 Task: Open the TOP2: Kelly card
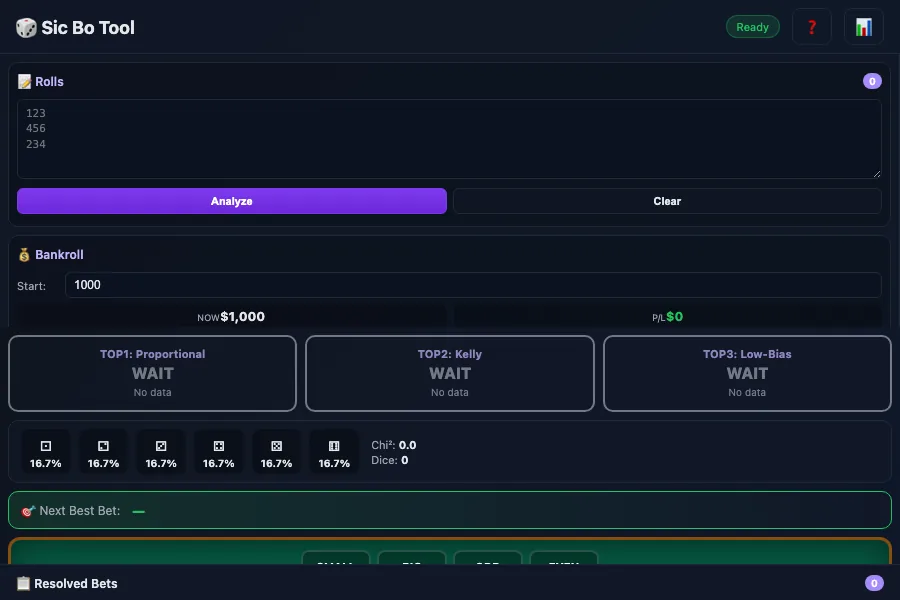tap(449, 373)
